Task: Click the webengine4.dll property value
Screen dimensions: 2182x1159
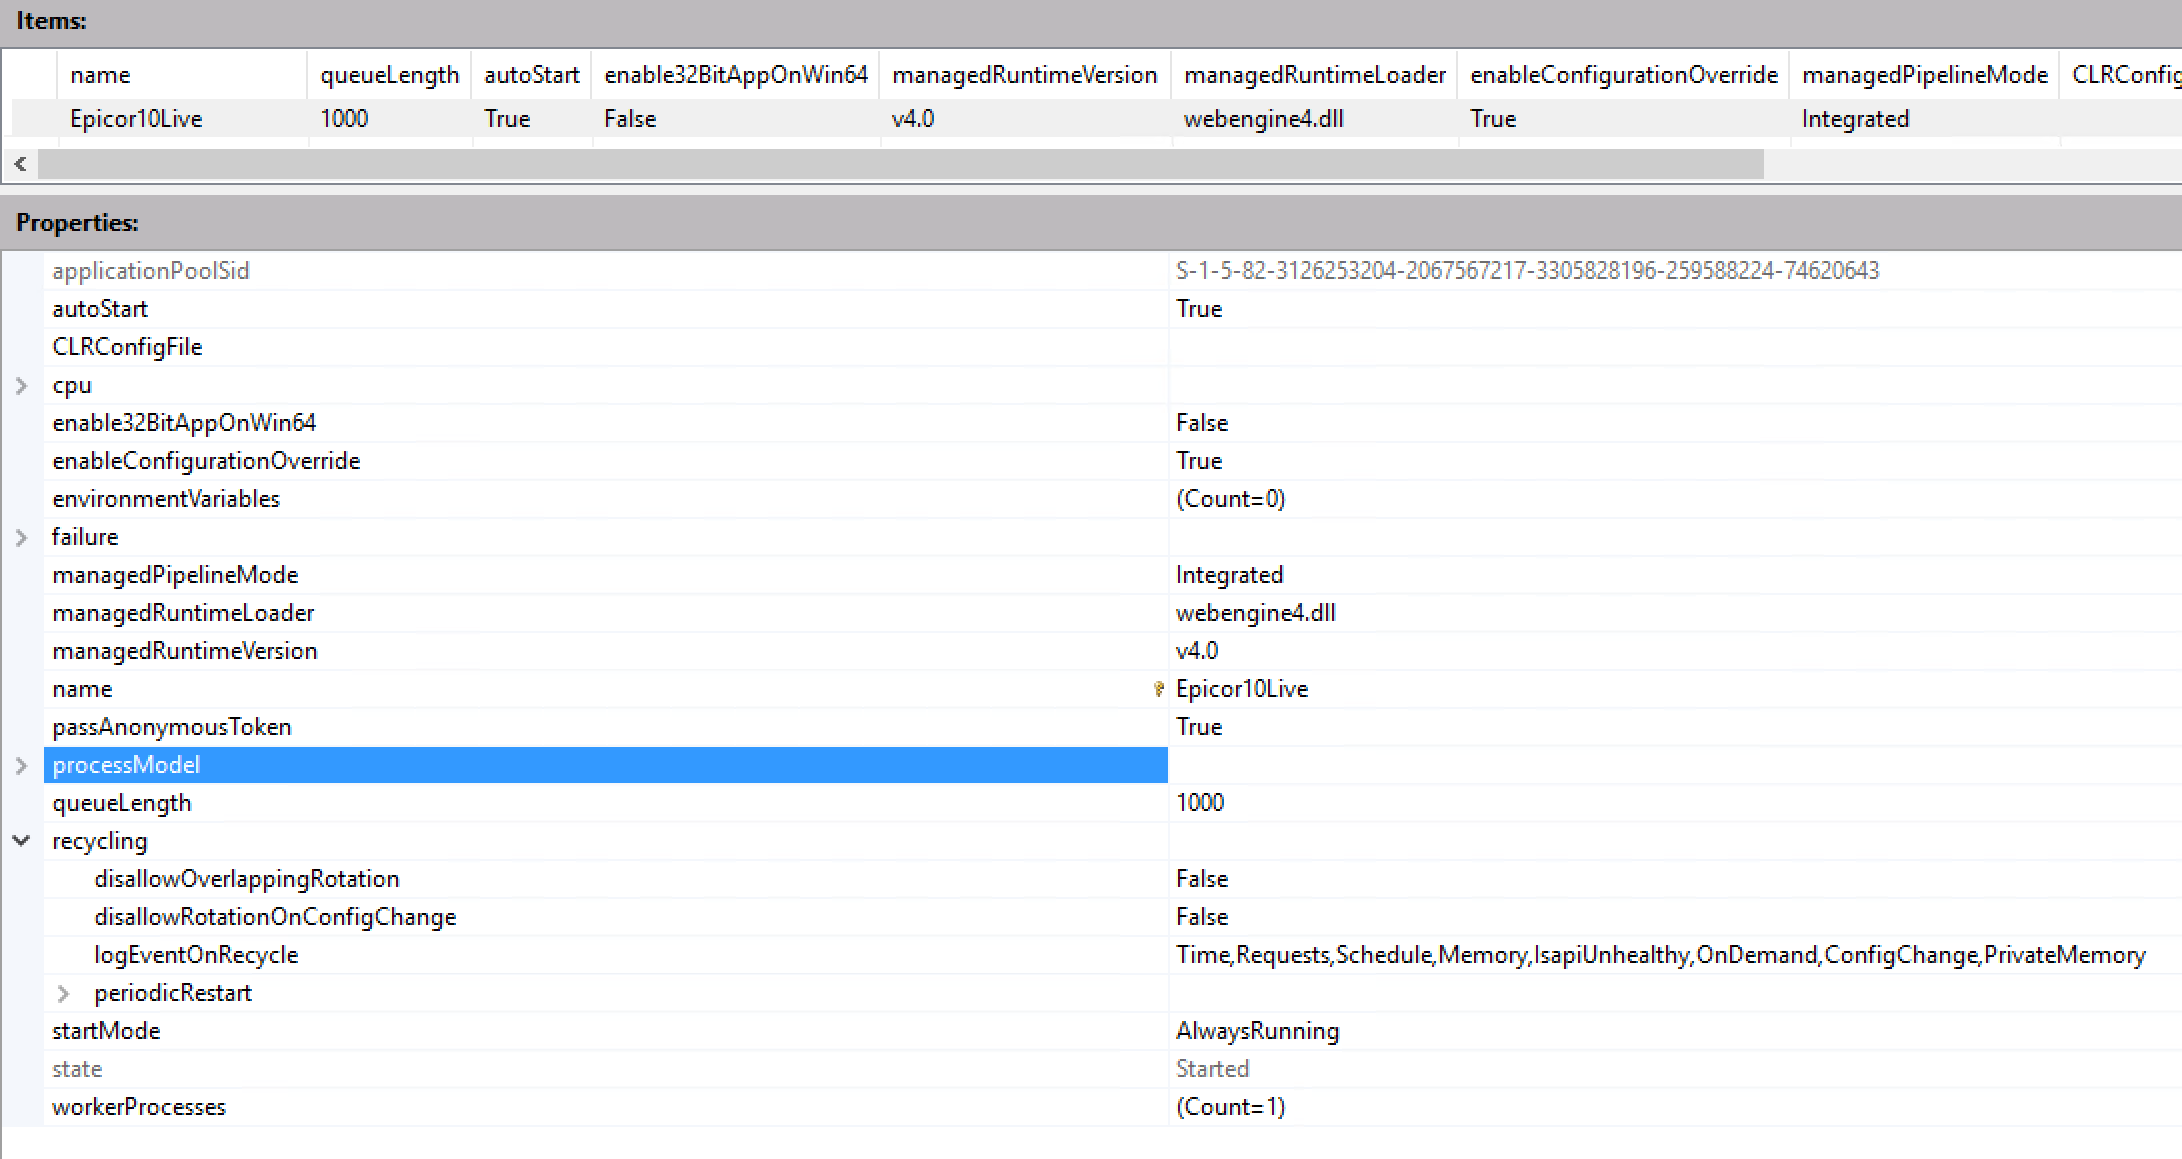Action: (1256, 613)
